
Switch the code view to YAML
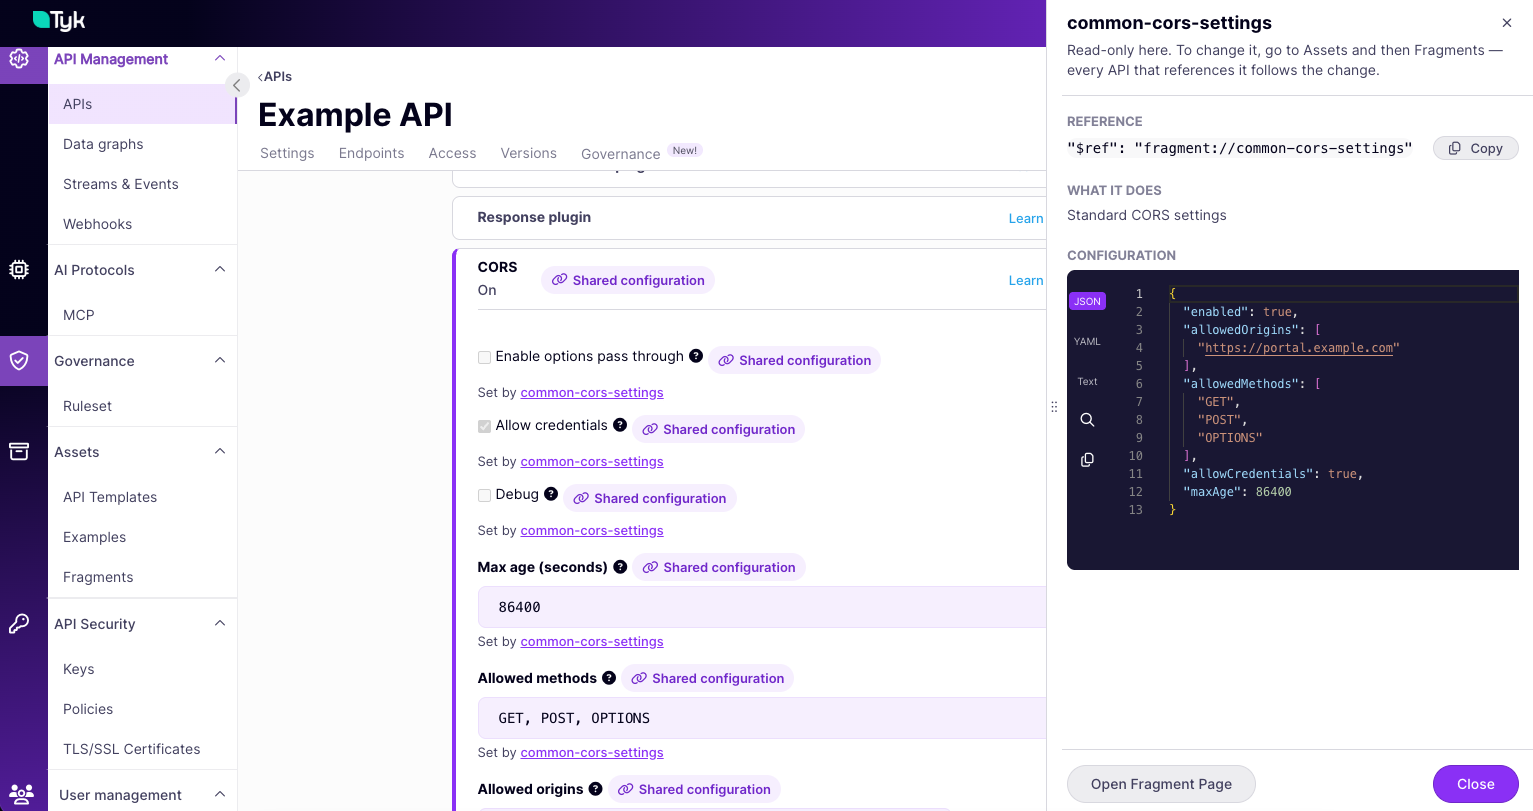pyautogui.click(x=1087, y=341)
